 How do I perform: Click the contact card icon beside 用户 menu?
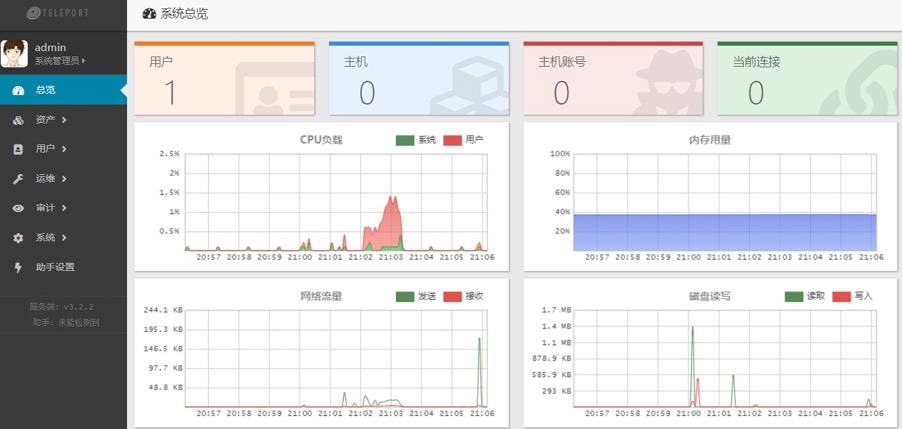[18, 149]
